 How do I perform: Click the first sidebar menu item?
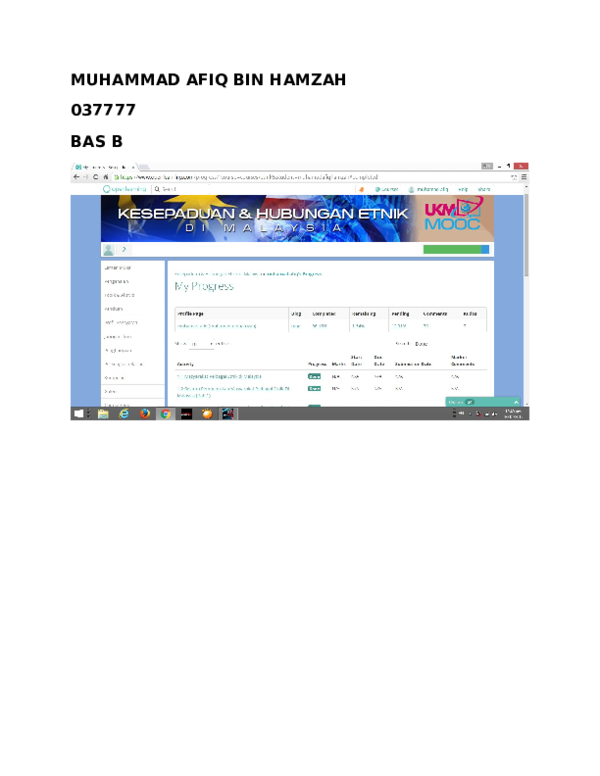(118, 268)
